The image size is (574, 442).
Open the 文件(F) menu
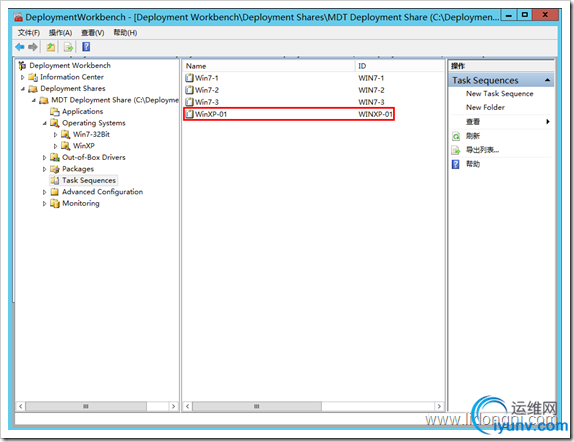(29, 33)
